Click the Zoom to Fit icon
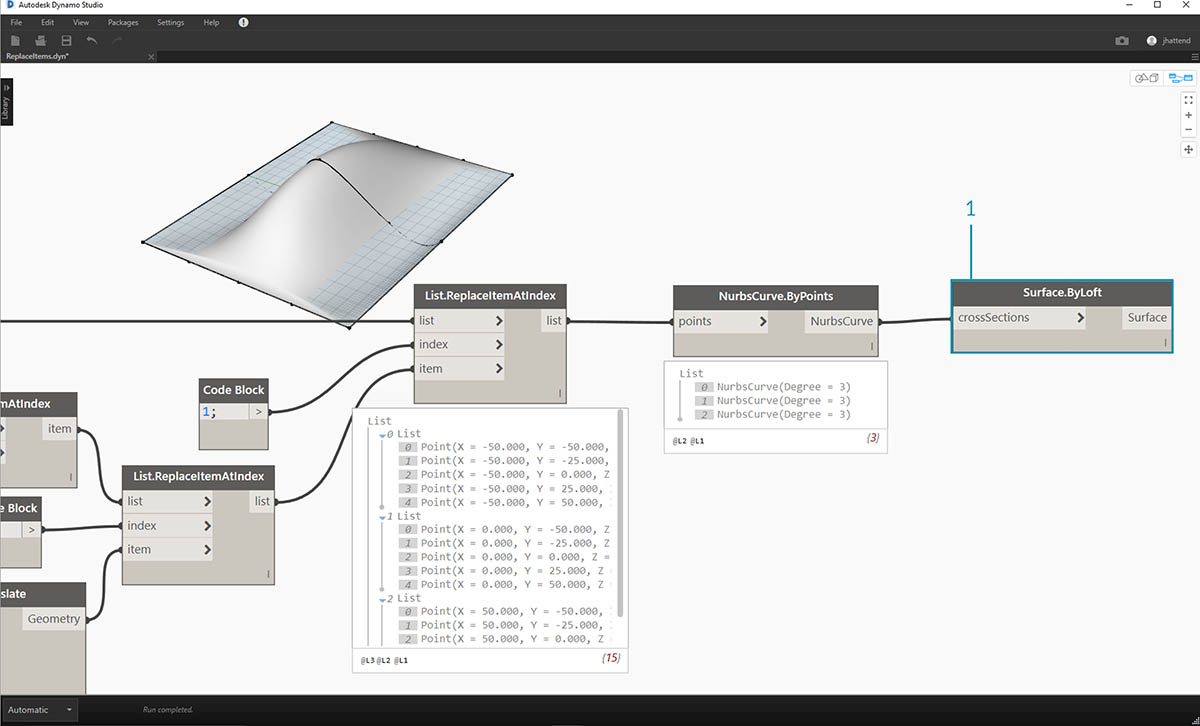Image resolution: width=1200 pixels, height=726 pixels. click(x=1189, y=100)
